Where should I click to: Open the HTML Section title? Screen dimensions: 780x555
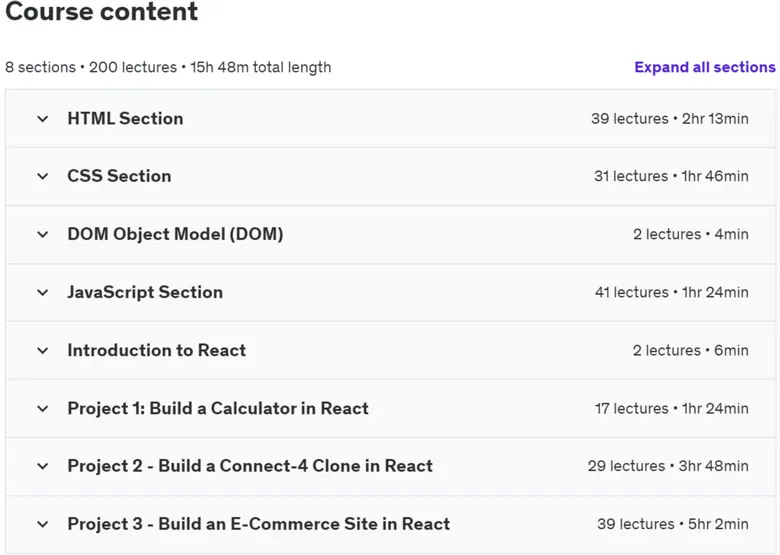pos(125,118)
